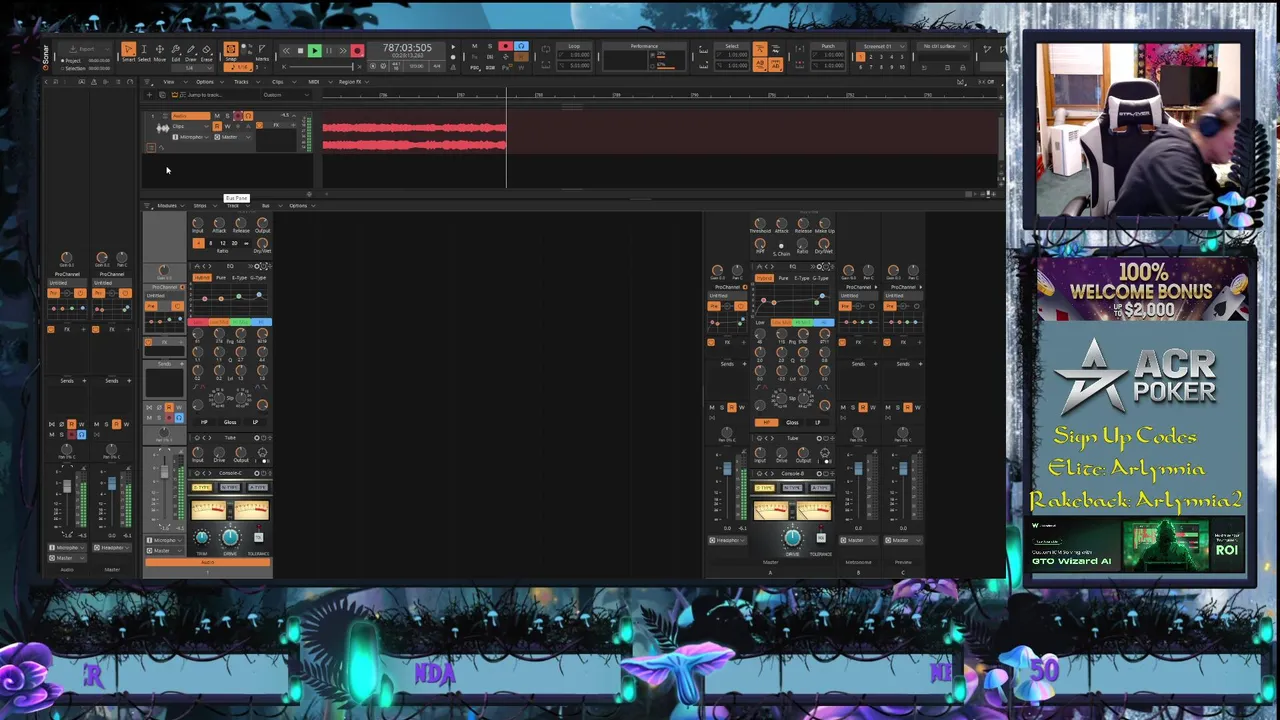Click the Audio strip volume fader
Image resolution: width=1280 pixels, height=720 pixels.
pos(164,471)
